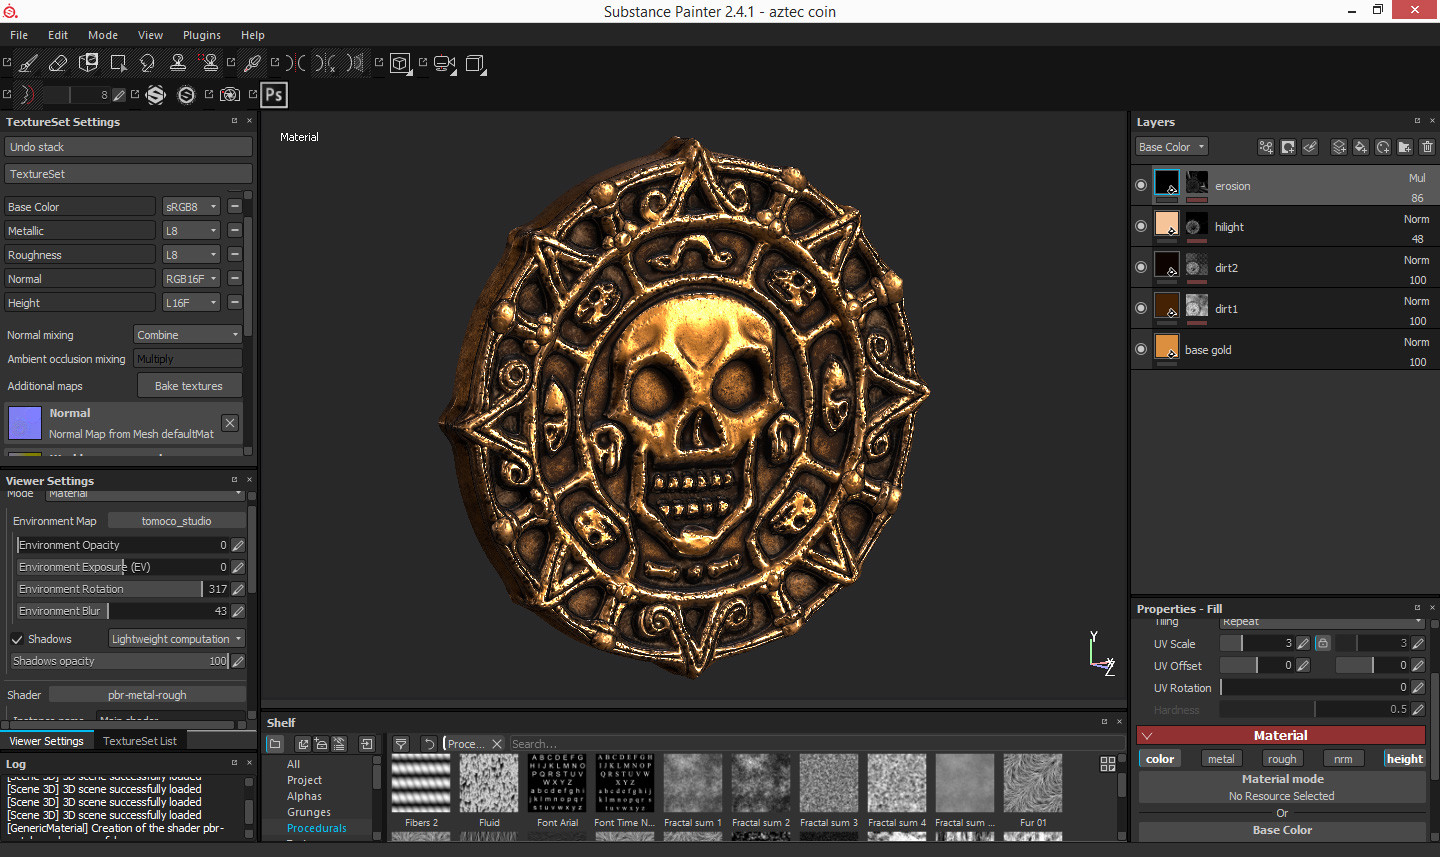This screenshot has height=857, width=1440.
Task: Select the Projection tool
Action: pyautogui.click(x=89, y=64)
